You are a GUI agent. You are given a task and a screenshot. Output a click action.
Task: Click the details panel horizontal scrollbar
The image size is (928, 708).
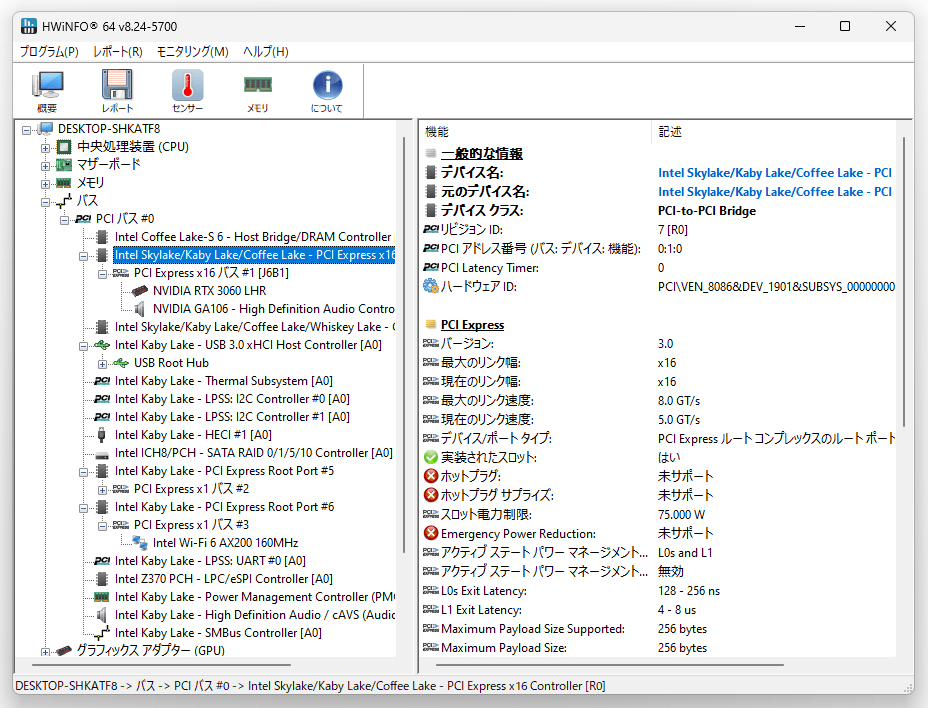tap(610, 665)
